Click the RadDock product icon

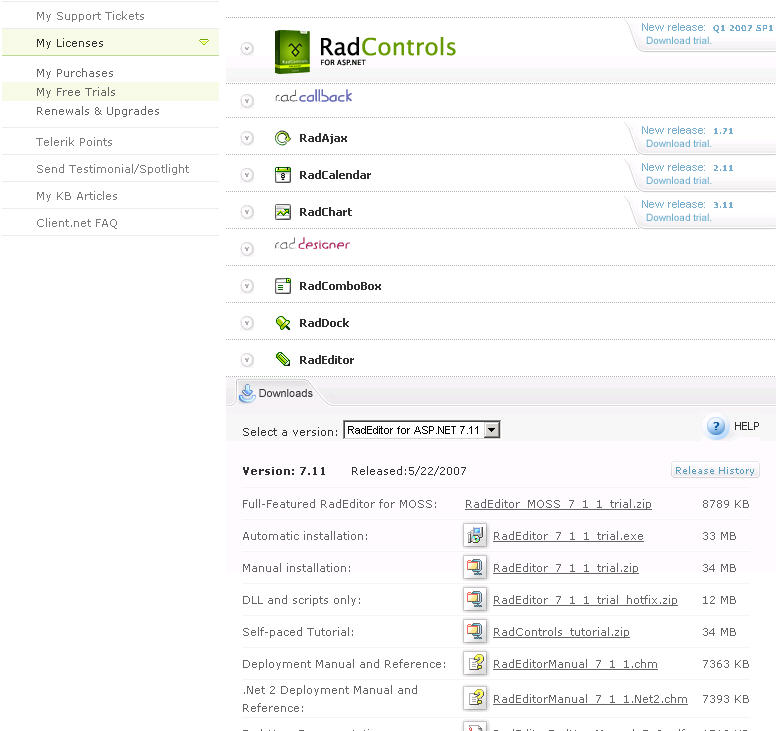pos(283,323)
